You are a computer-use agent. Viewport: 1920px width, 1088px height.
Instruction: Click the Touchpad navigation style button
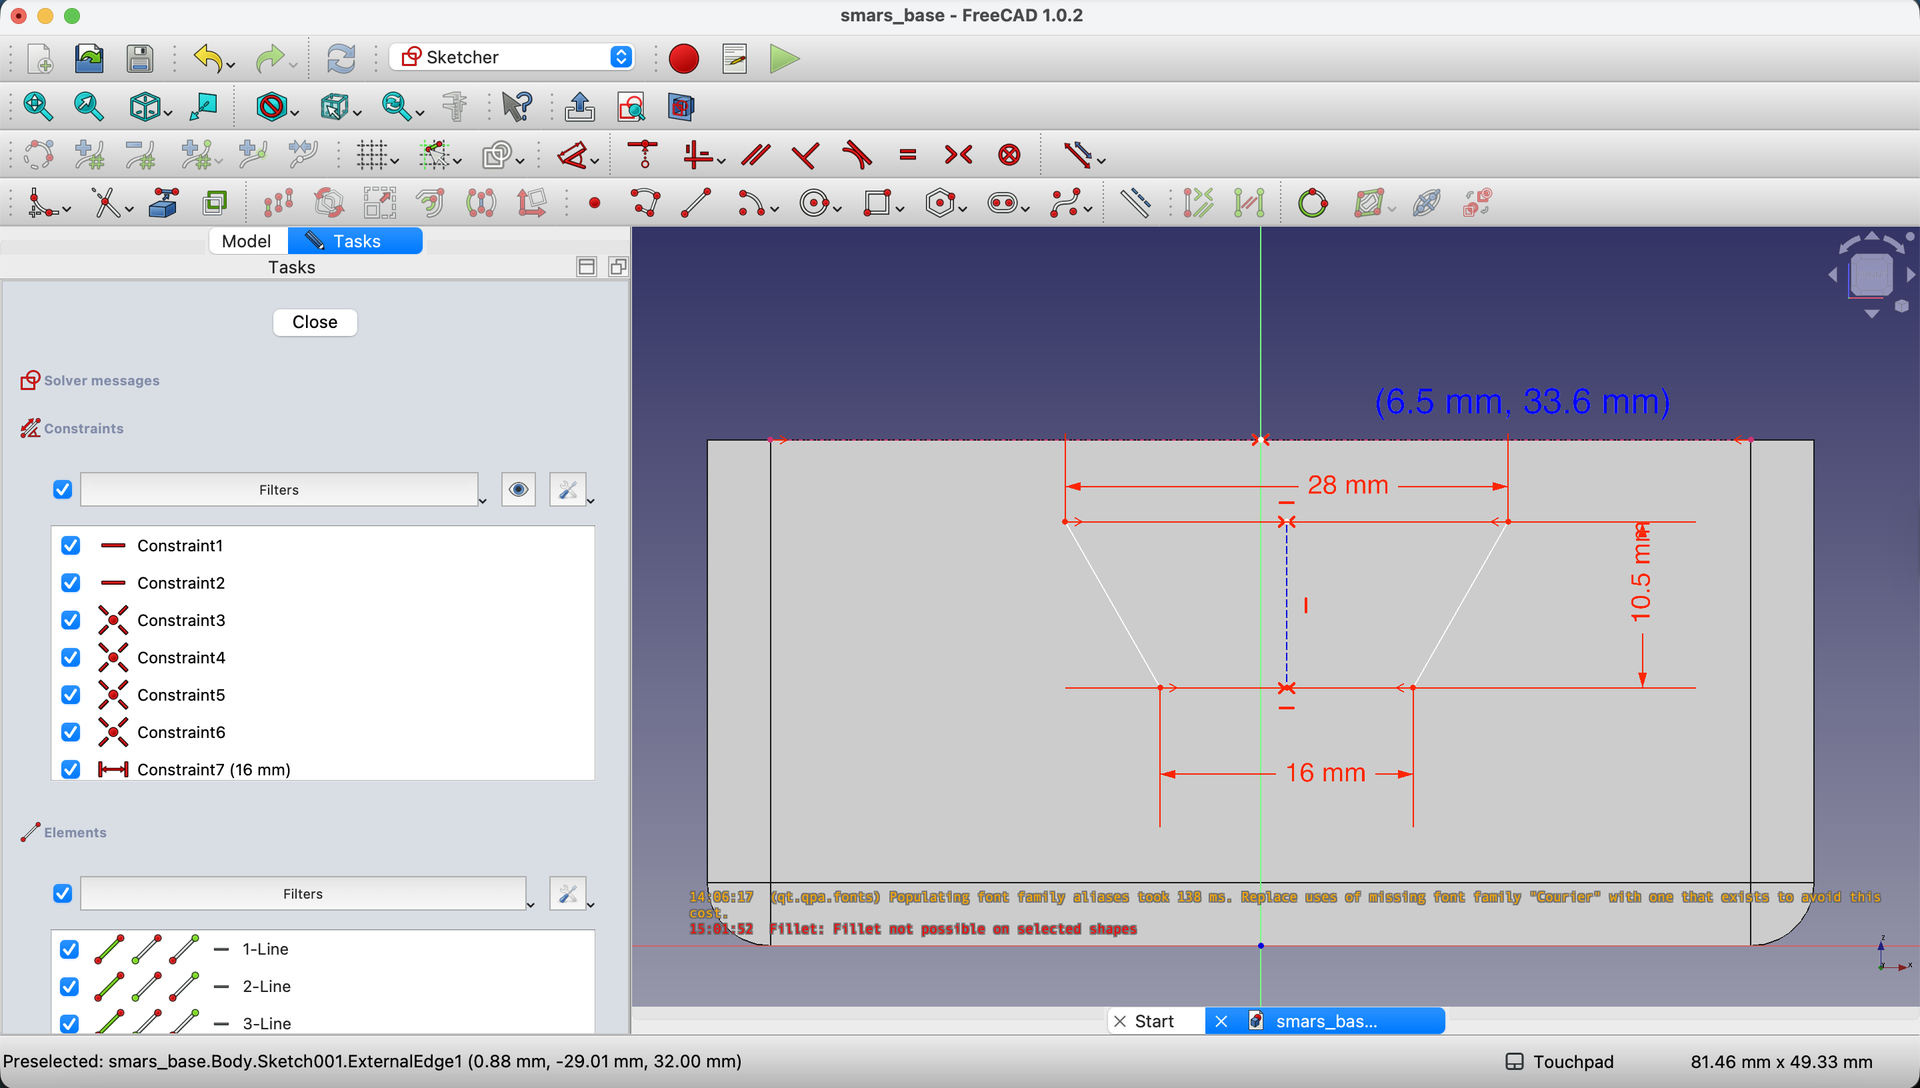[x=1561, y=1062]
